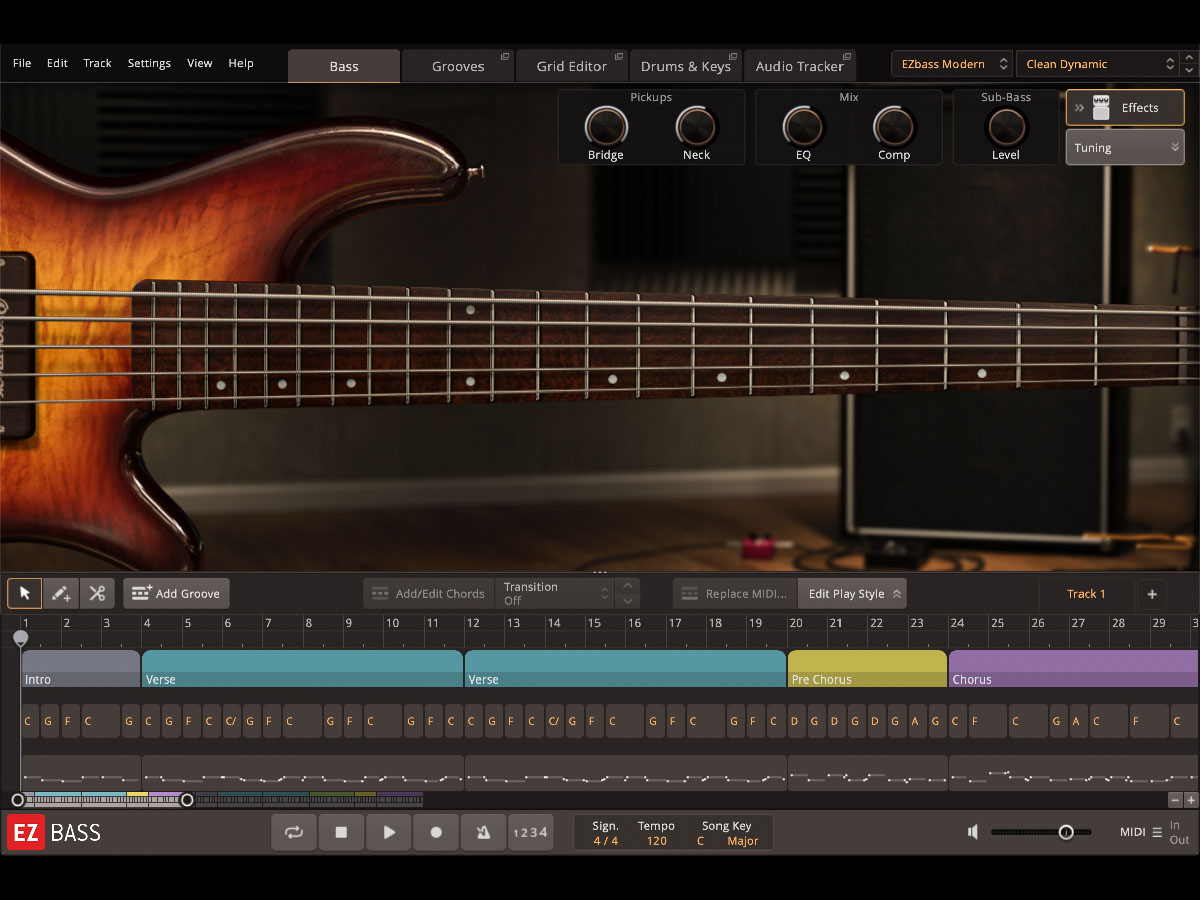Screen dimensions: 1200x900
Task: Mute output with the speaker icon
Action: coord(973,832)
